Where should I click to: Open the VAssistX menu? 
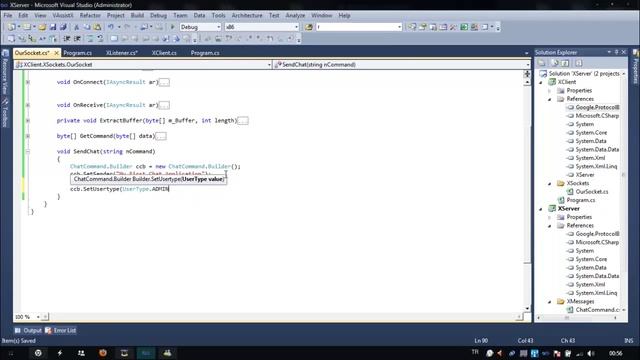(62, 16)
